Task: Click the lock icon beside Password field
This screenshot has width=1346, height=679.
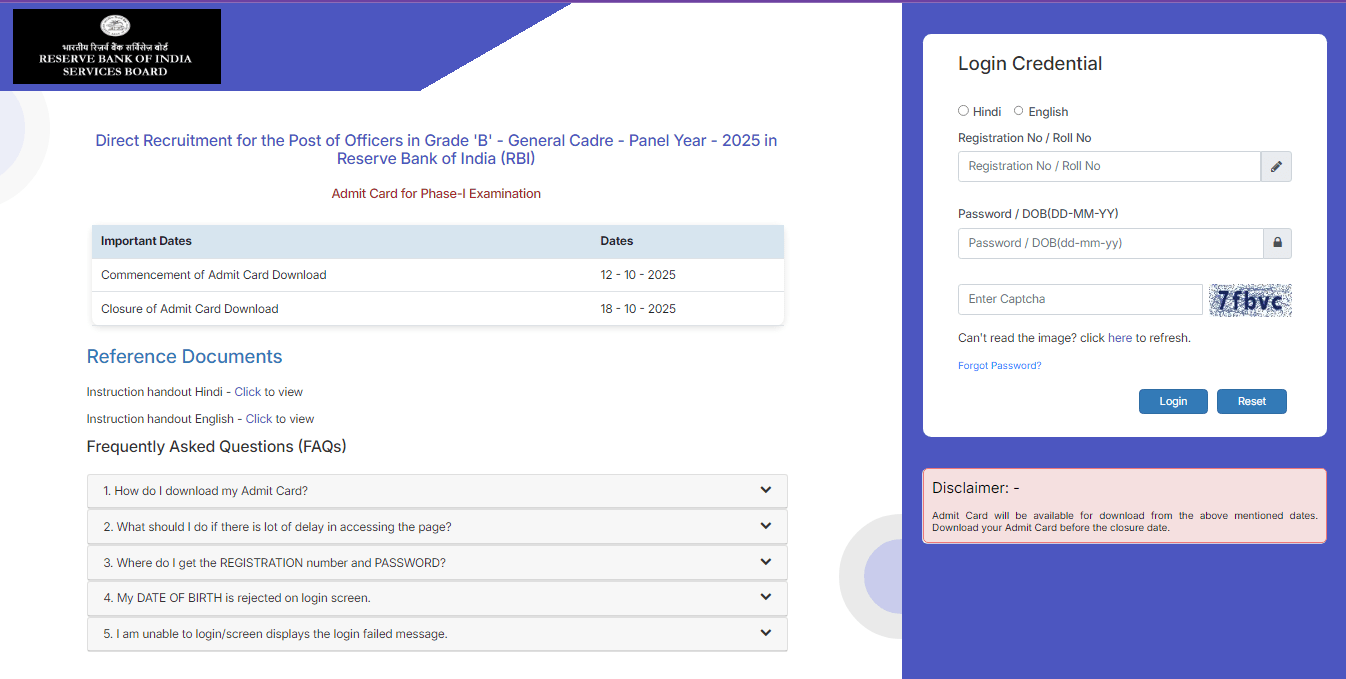Action: [1277, 243]
